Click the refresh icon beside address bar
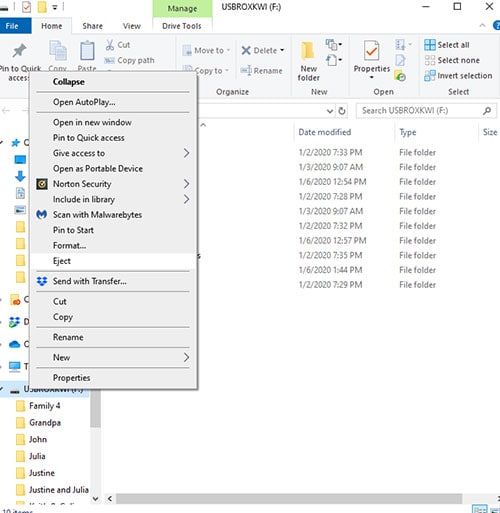This screenshot has height=513, width=500. coord(342,111)
